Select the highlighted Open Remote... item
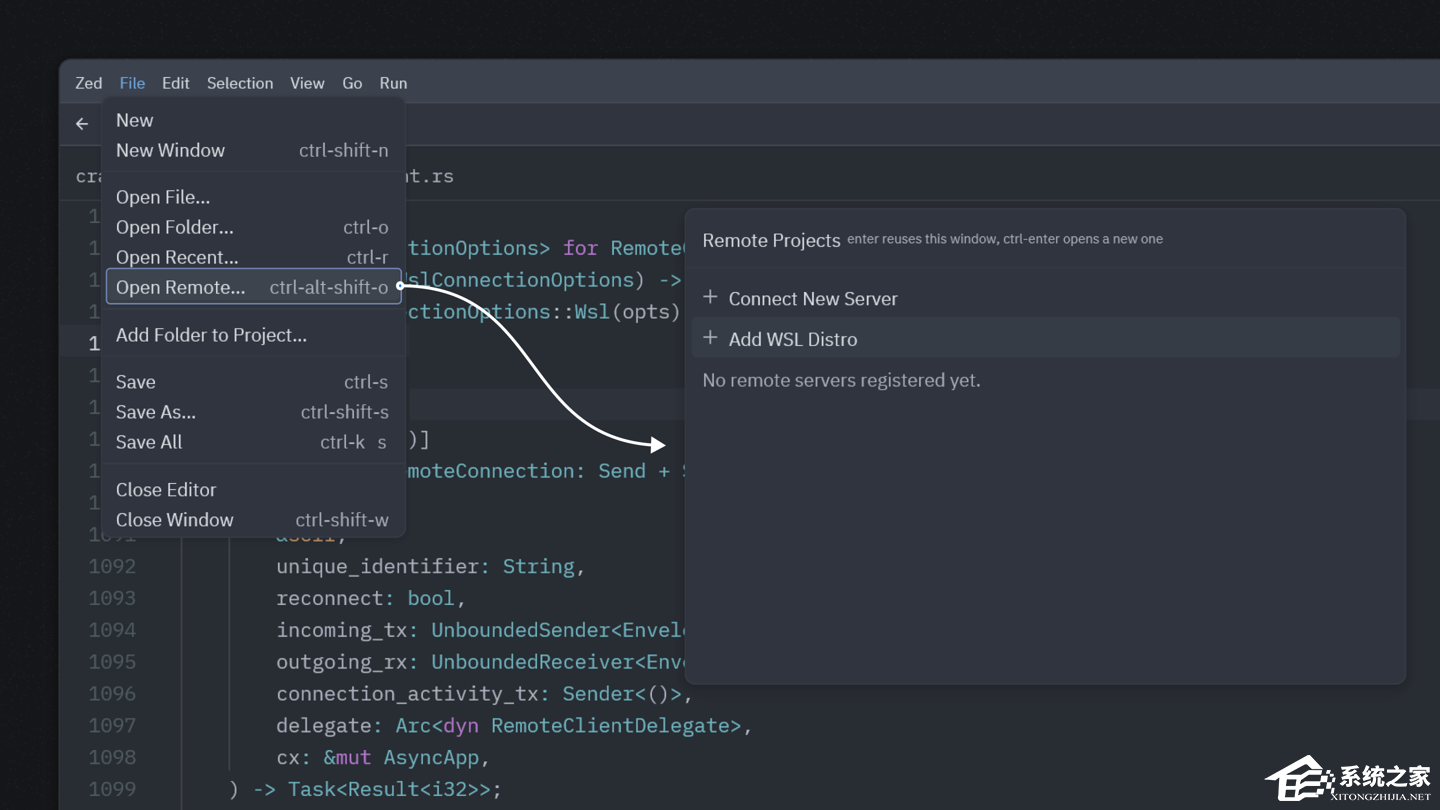Image resolution: width=1440 pixels, height=810 pixels. [x=181, y=287]
